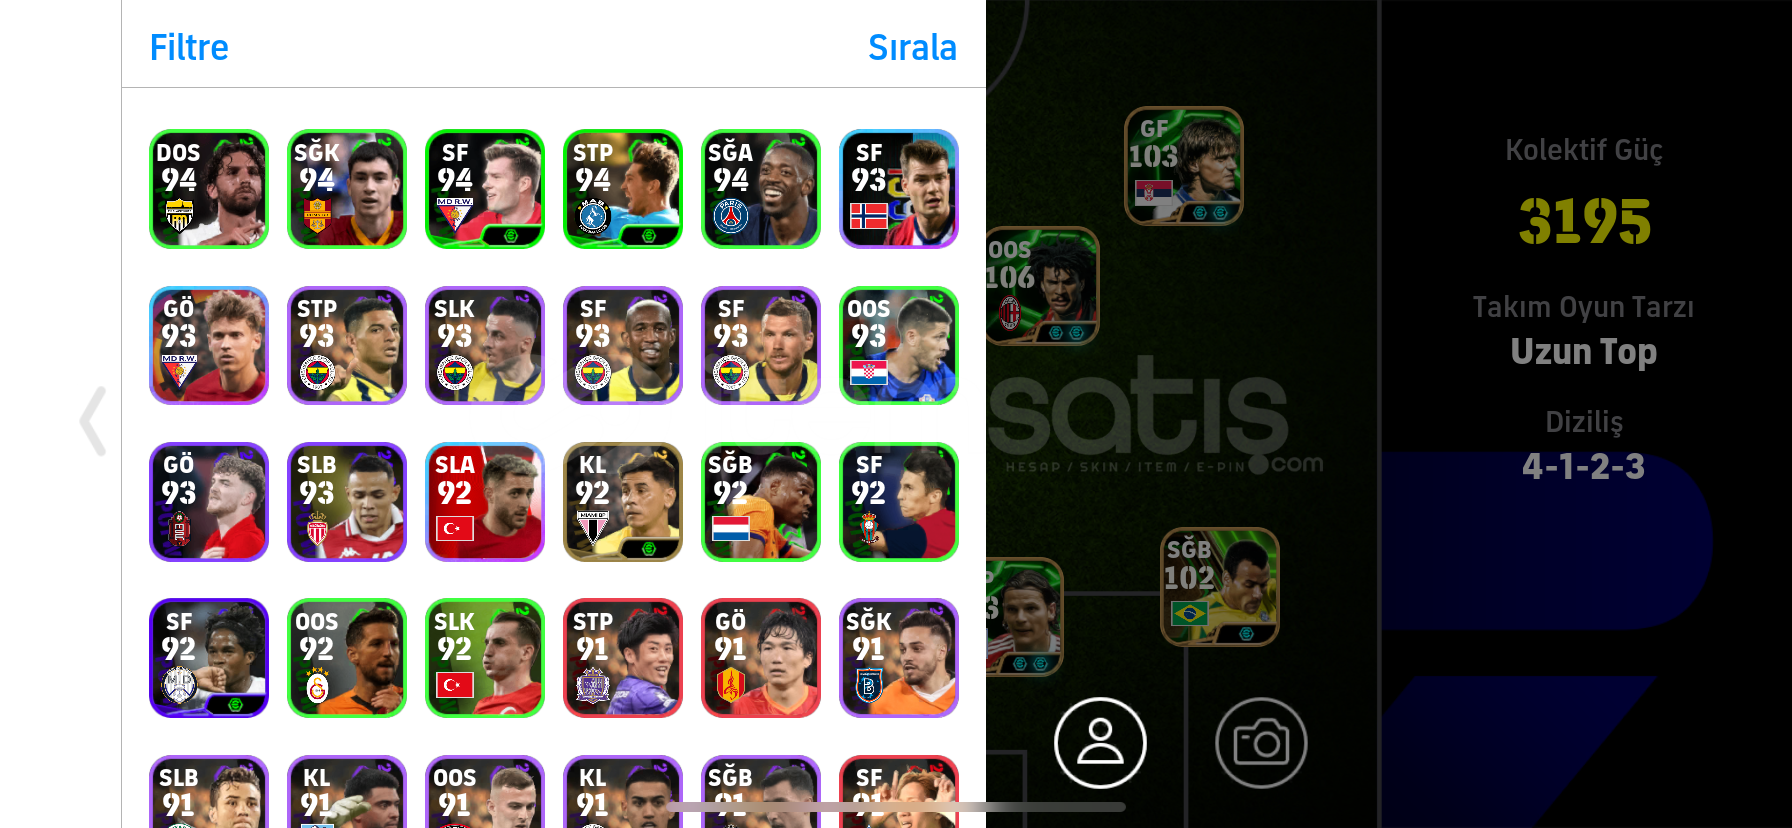Pick the SLA 92 Turkey flag card

pos(485,502)
